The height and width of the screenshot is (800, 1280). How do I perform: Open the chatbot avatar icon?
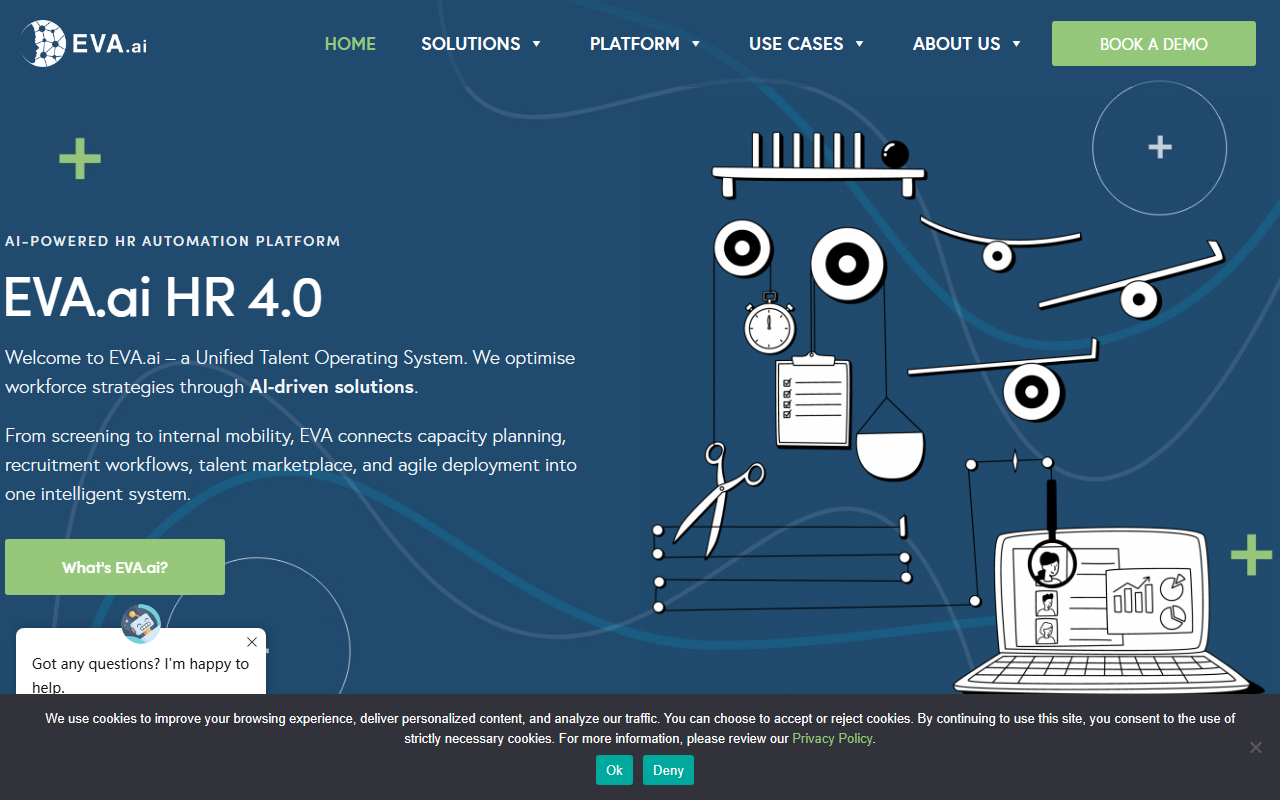(x=141, y=624)
